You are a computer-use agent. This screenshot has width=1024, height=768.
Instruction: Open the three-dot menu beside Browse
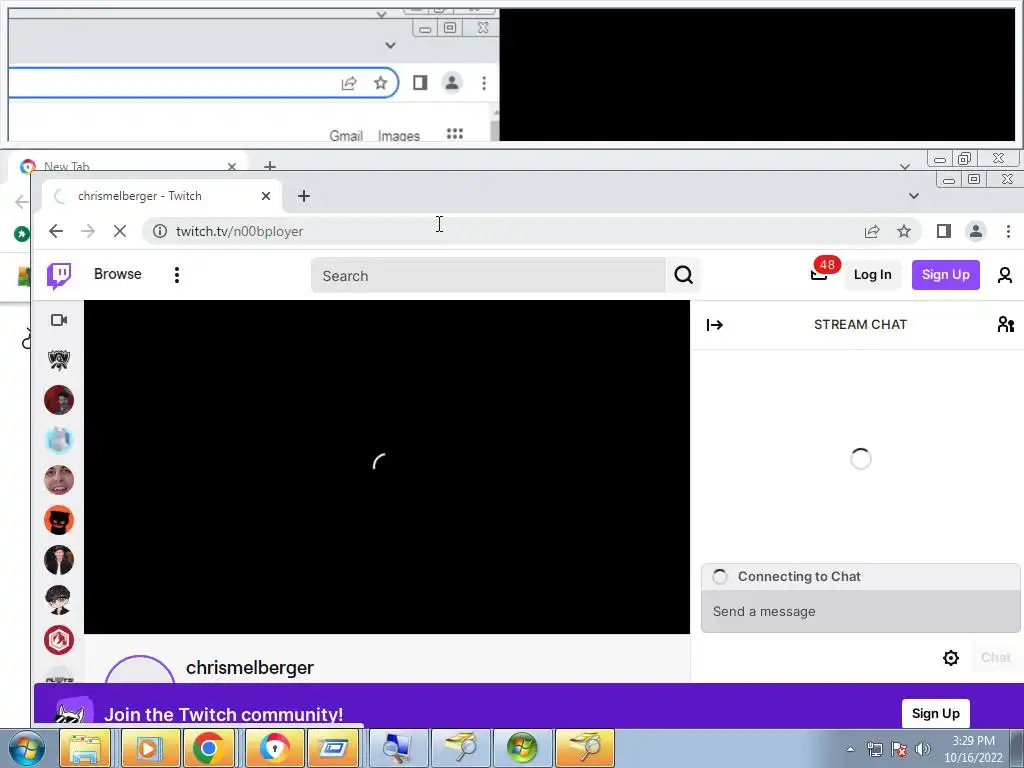[x=176, y=275]
